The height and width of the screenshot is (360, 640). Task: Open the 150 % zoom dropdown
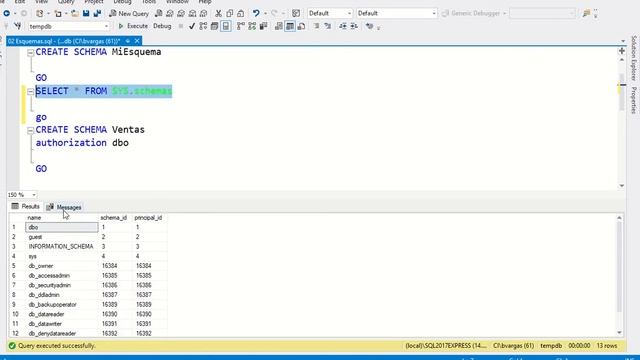click(33, 195)
